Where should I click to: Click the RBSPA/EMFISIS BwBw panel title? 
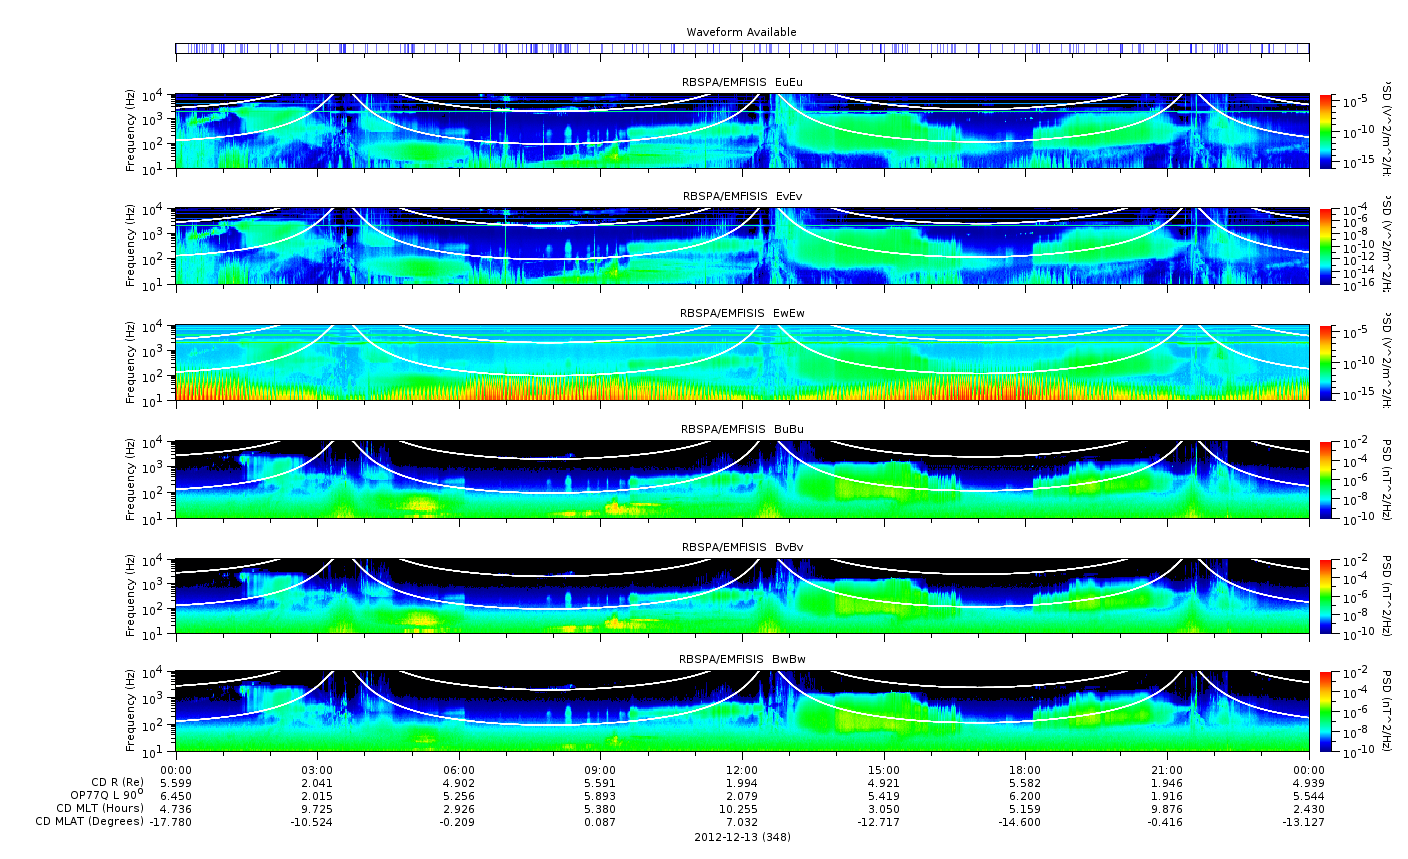pyautogui.click(x=741, y=659)
